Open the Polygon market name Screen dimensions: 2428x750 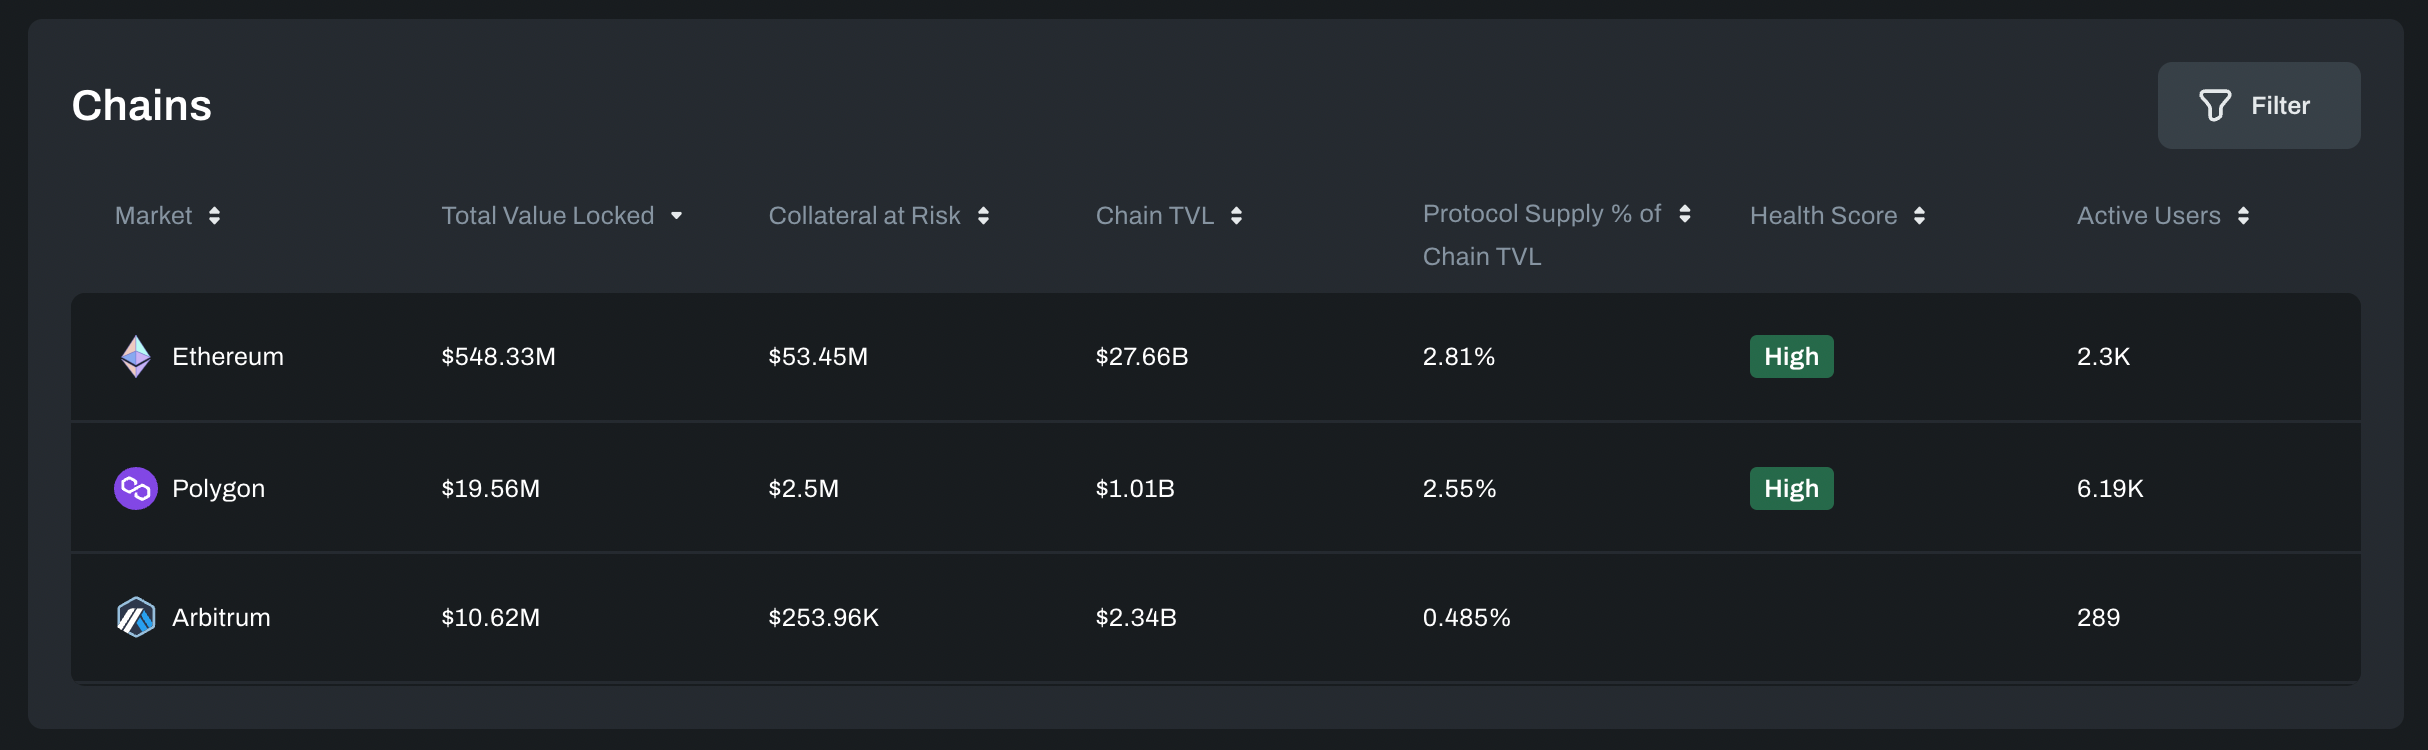pyautogui.click(x=218, y=489)
